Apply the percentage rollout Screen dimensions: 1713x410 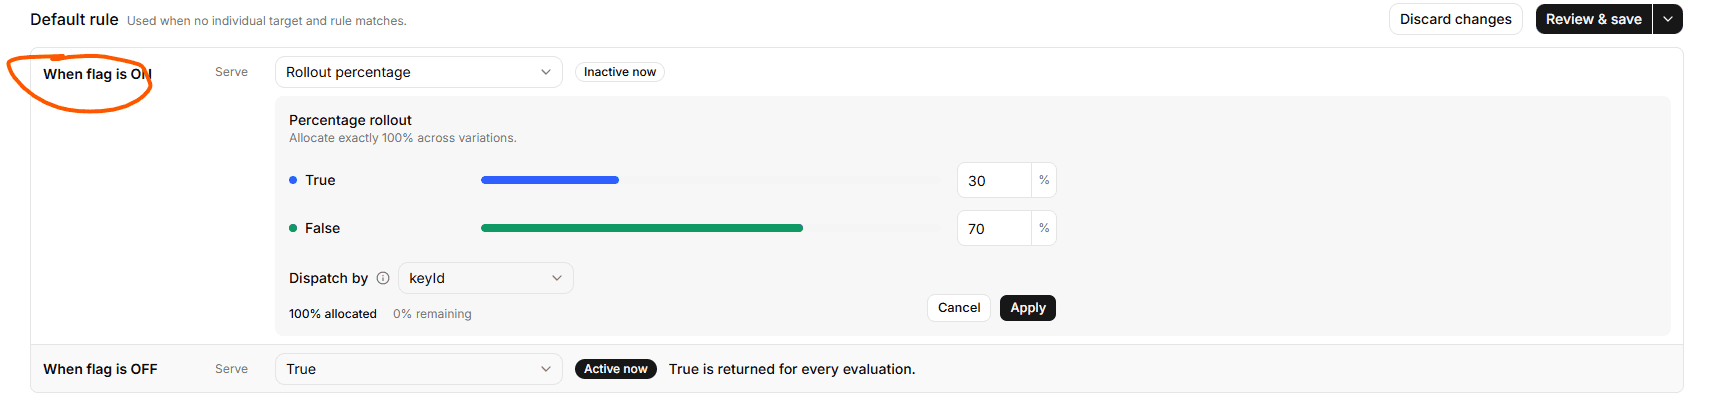pyautogui.click(x=1028, y=308)
